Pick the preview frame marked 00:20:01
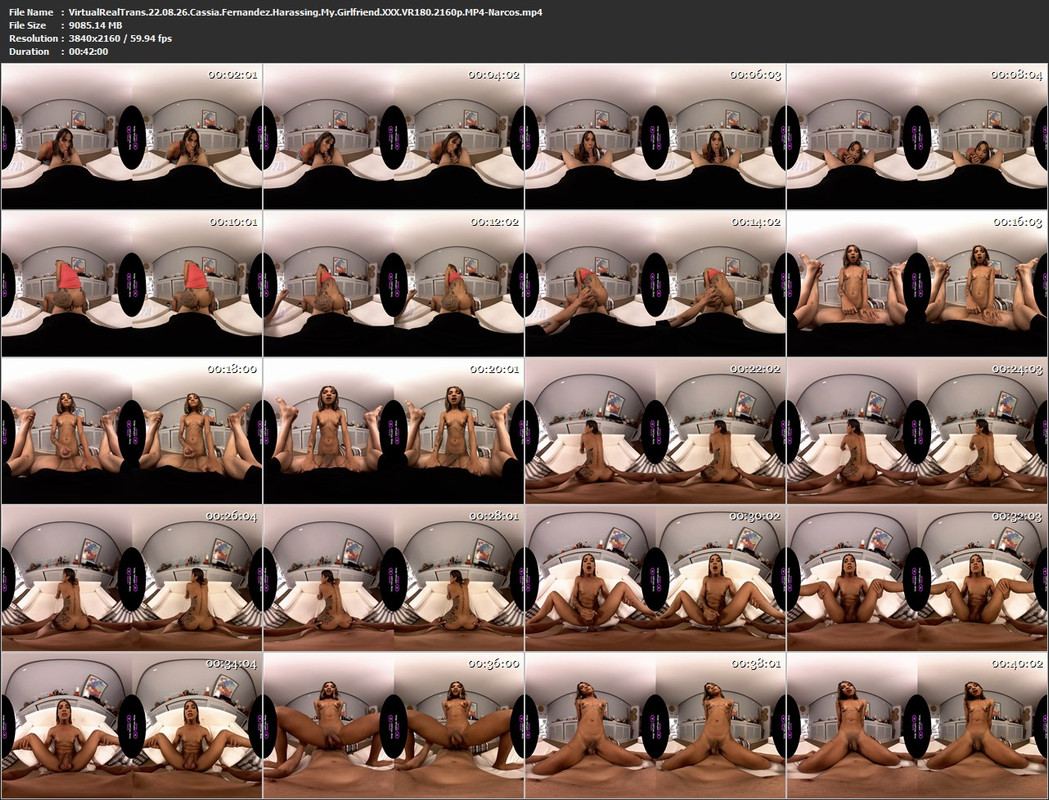Viewport: 1049px width, 800px height. click(393, 430)
